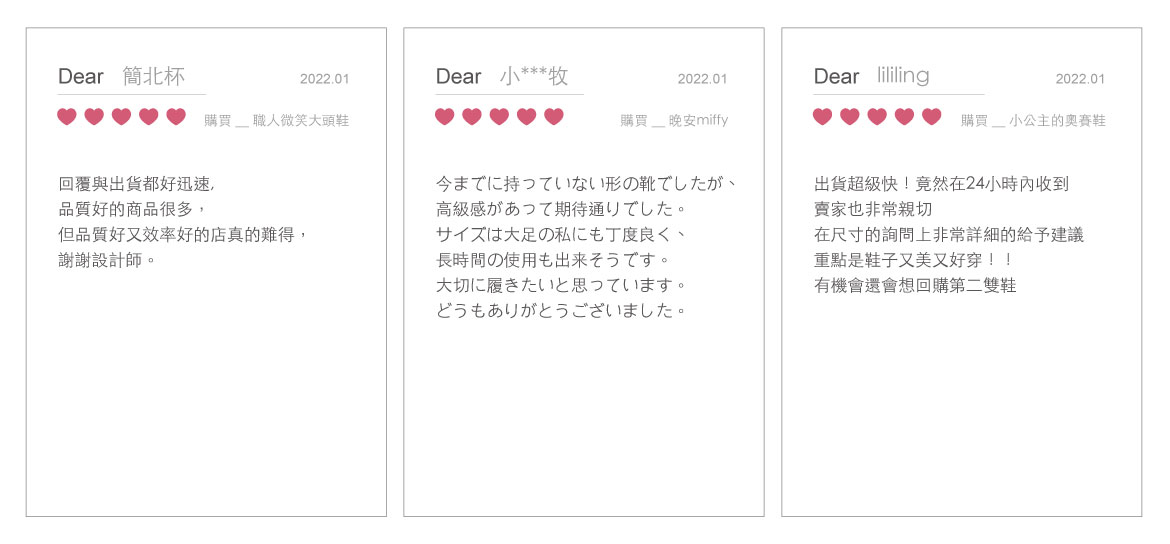Click reviewer name 小***牧
1170x544 pixels.
(533, 76)
